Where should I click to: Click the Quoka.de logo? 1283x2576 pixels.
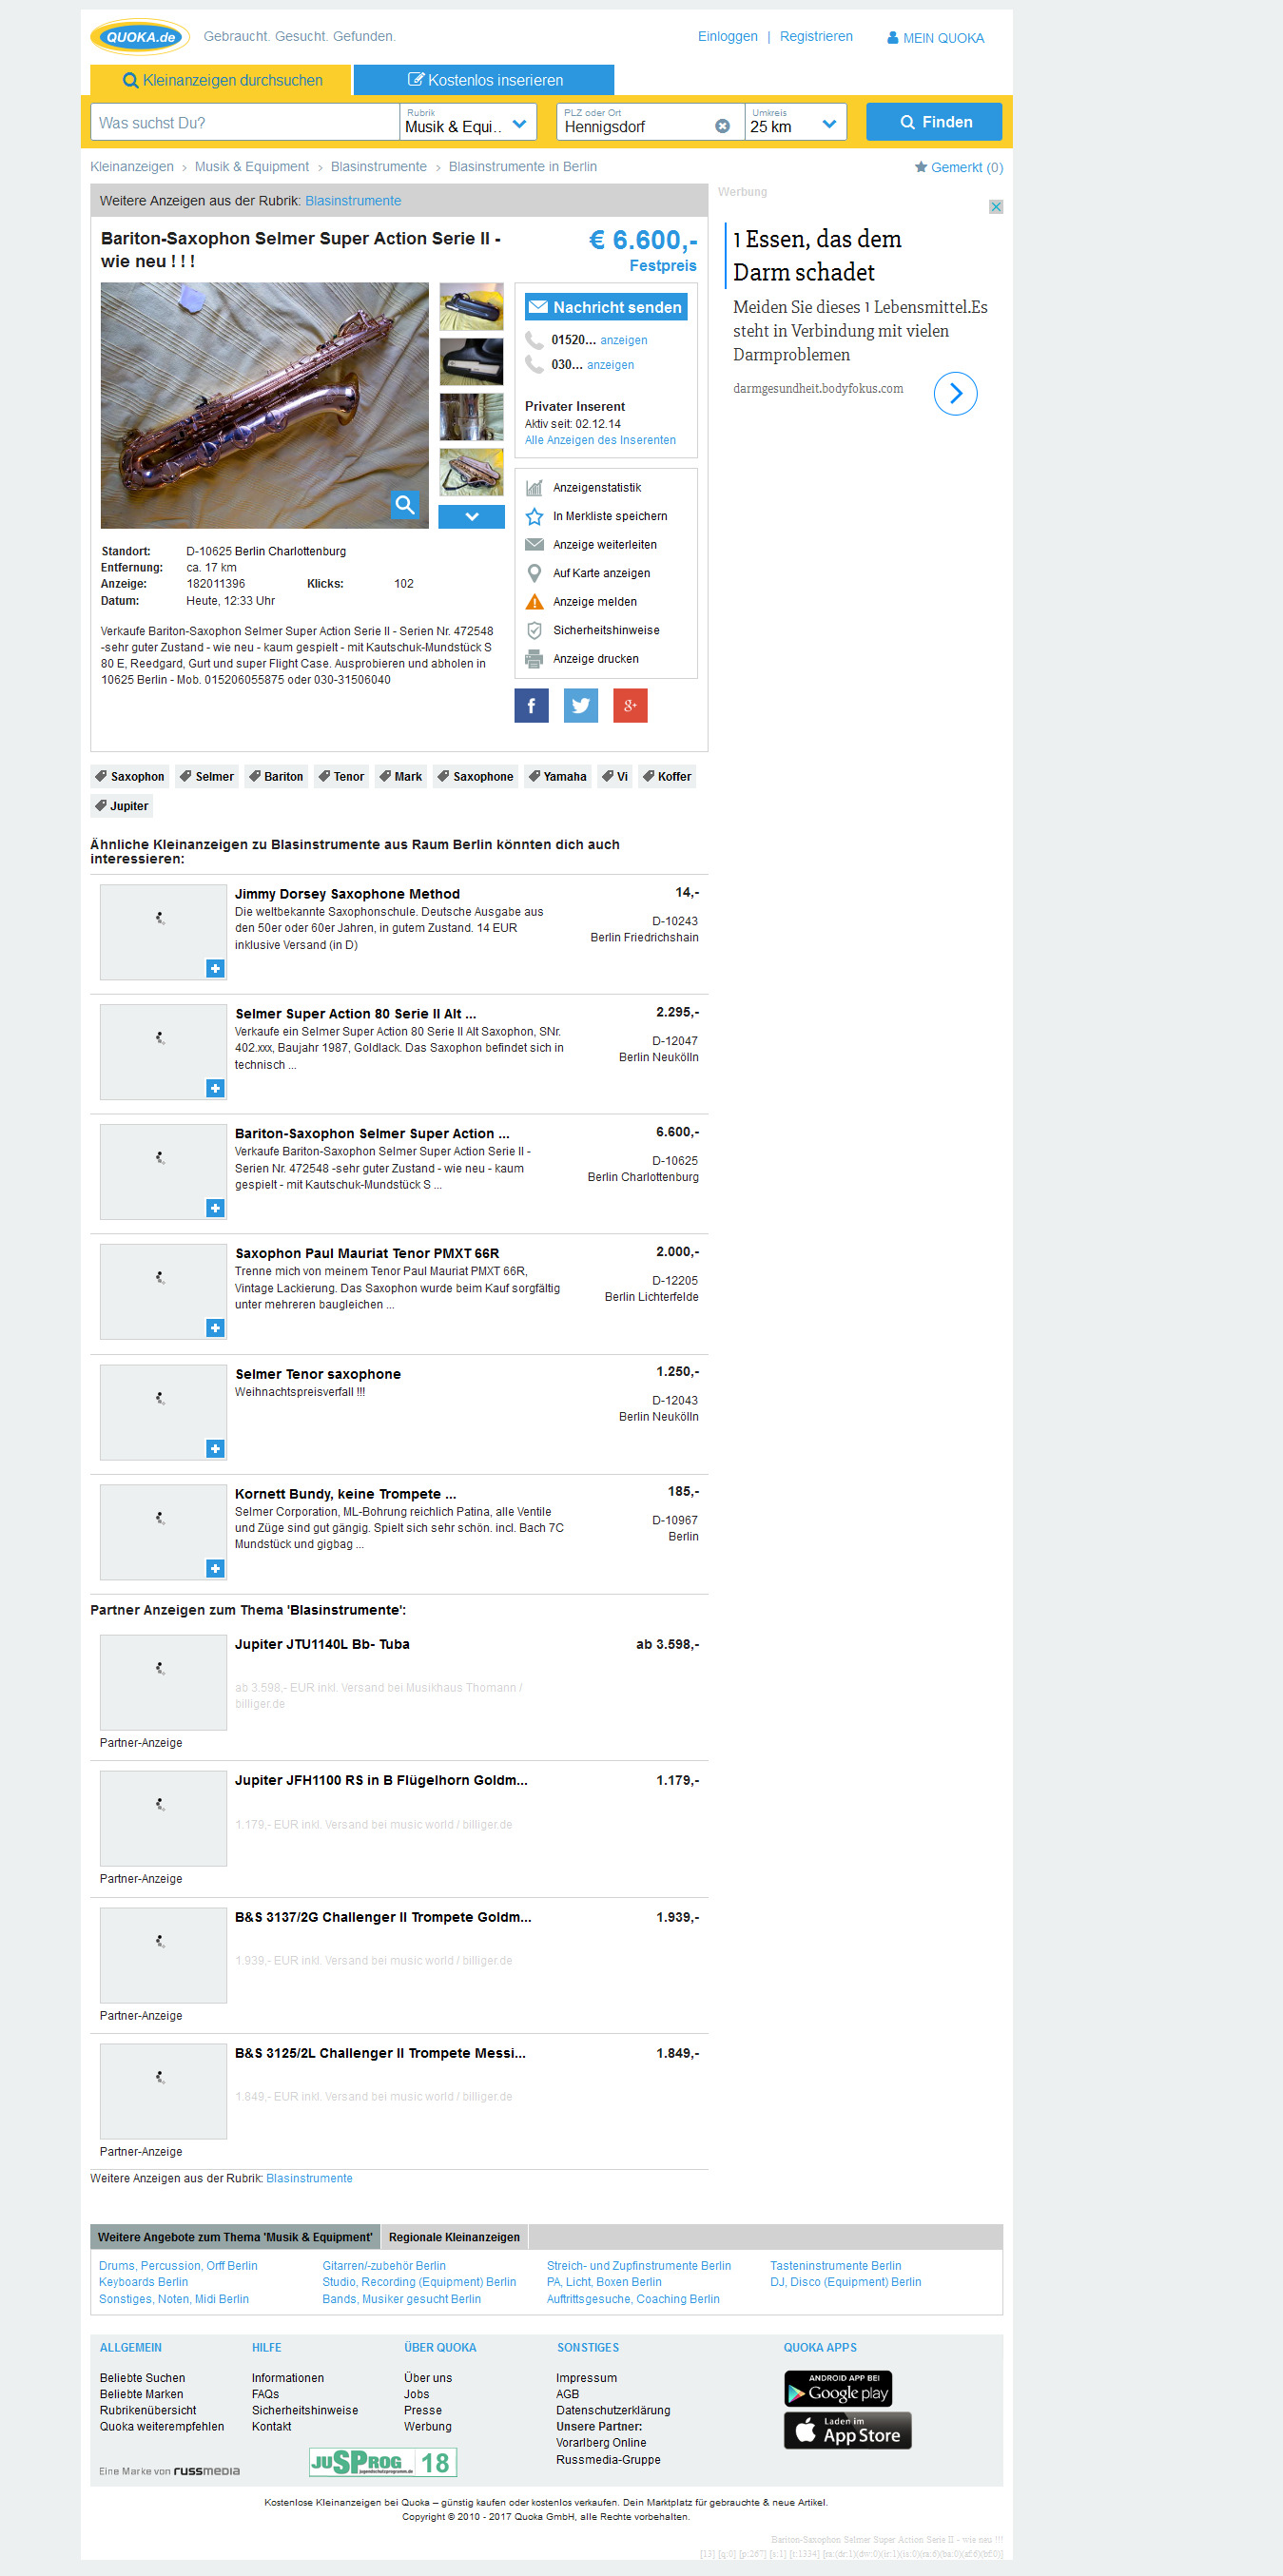coord(140,37)
